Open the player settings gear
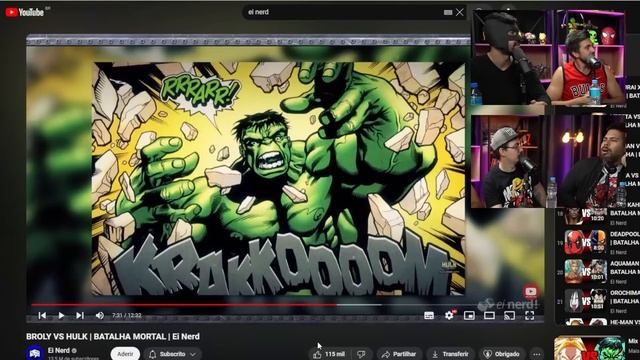The height and width of the screenshot is (360, 640). tap(449, 315)
